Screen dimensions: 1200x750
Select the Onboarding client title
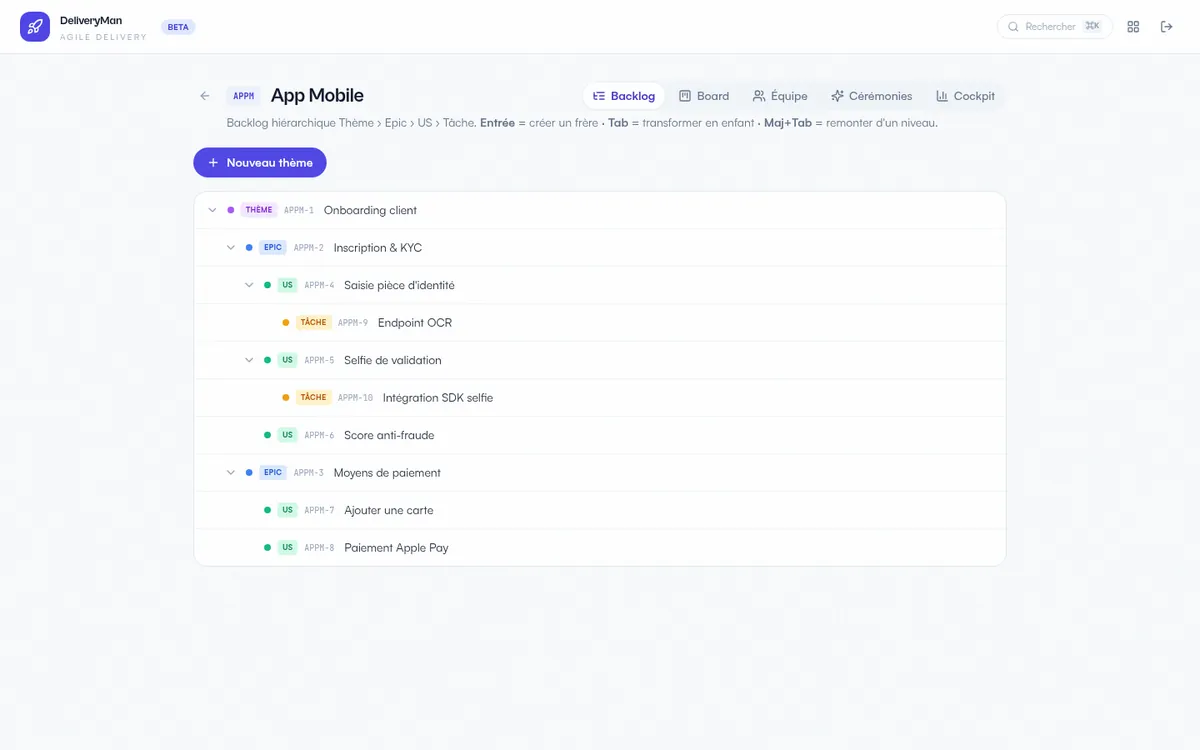pos(370,210)
